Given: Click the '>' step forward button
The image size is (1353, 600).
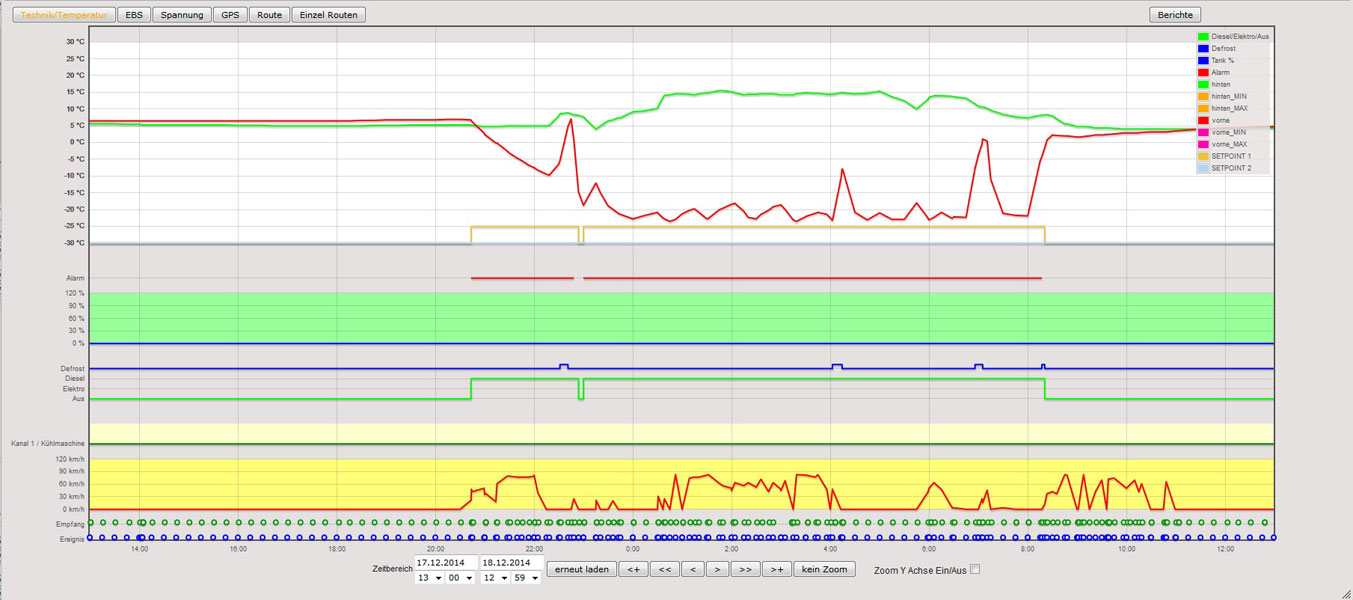Looking at the screenshot, I should [717, 569].
